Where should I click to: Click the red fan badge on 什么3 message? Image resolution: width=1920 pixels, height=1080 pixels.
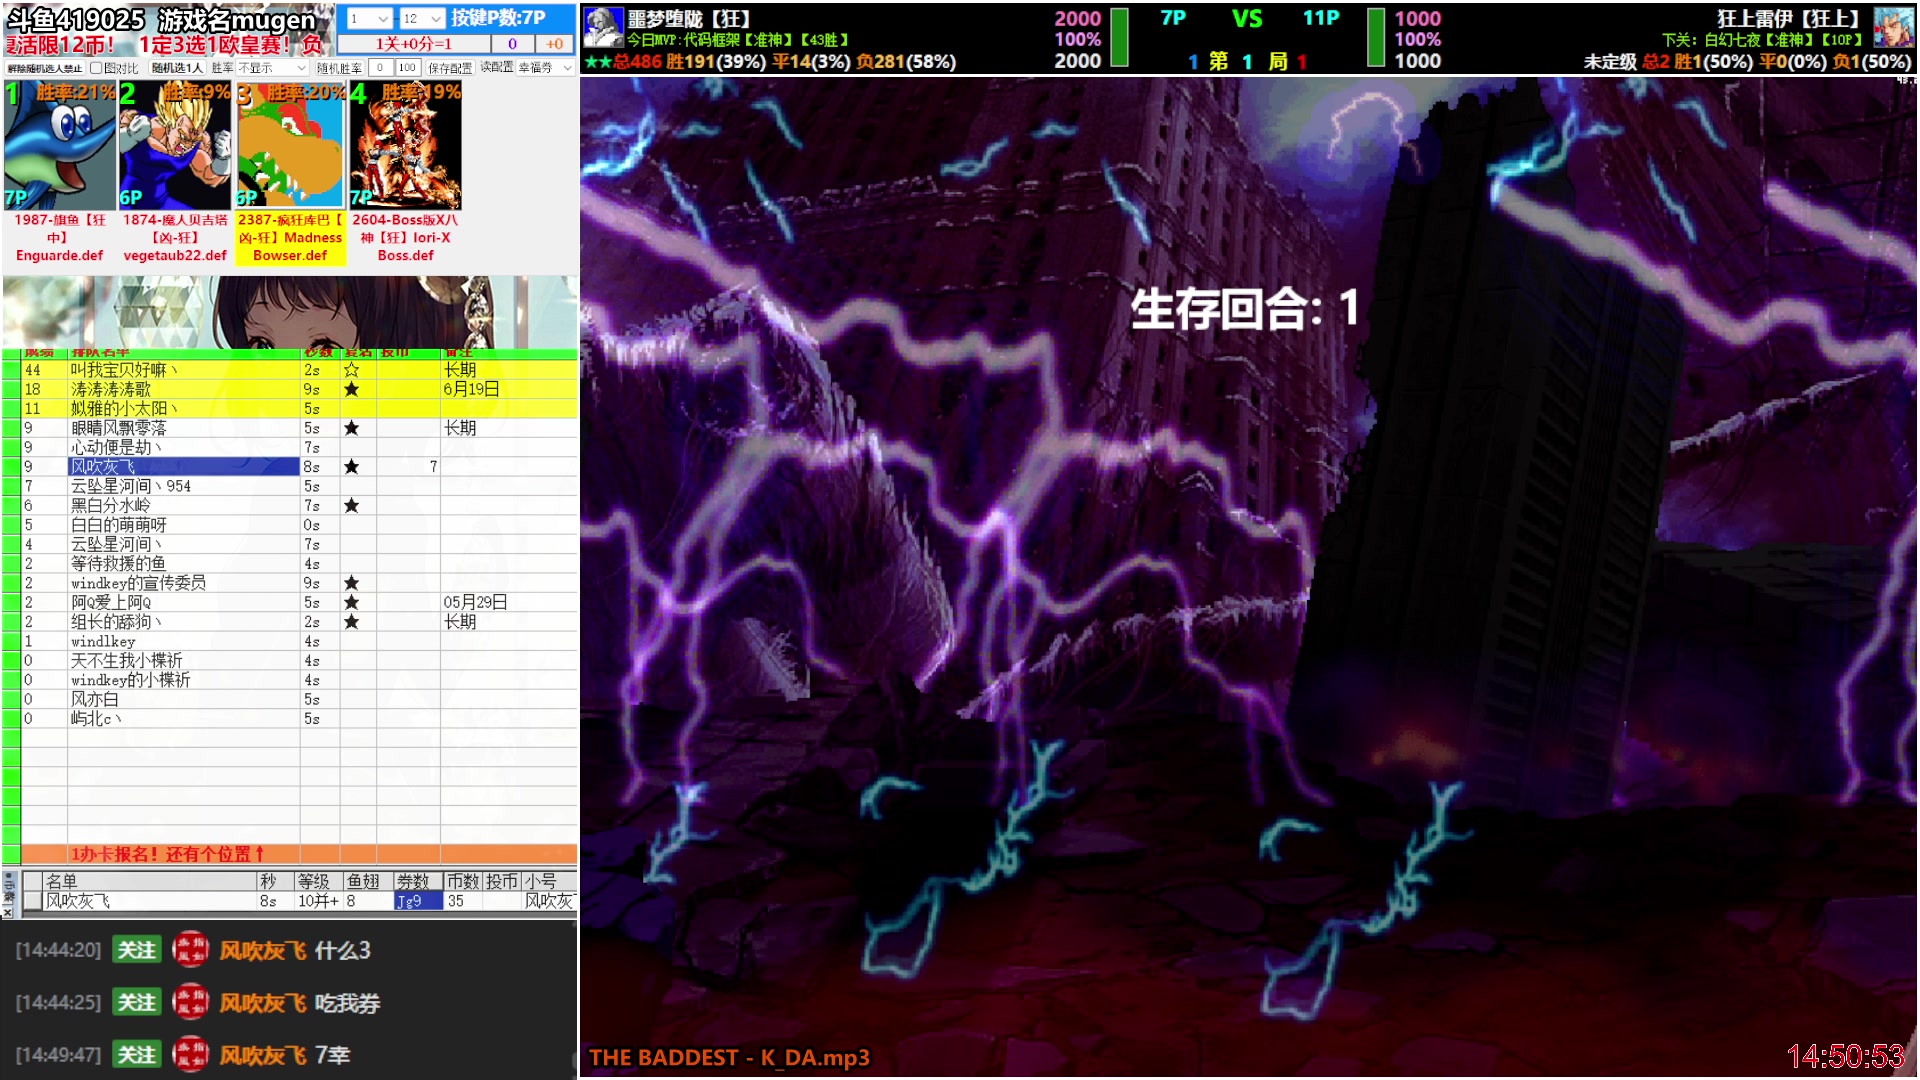190,949
